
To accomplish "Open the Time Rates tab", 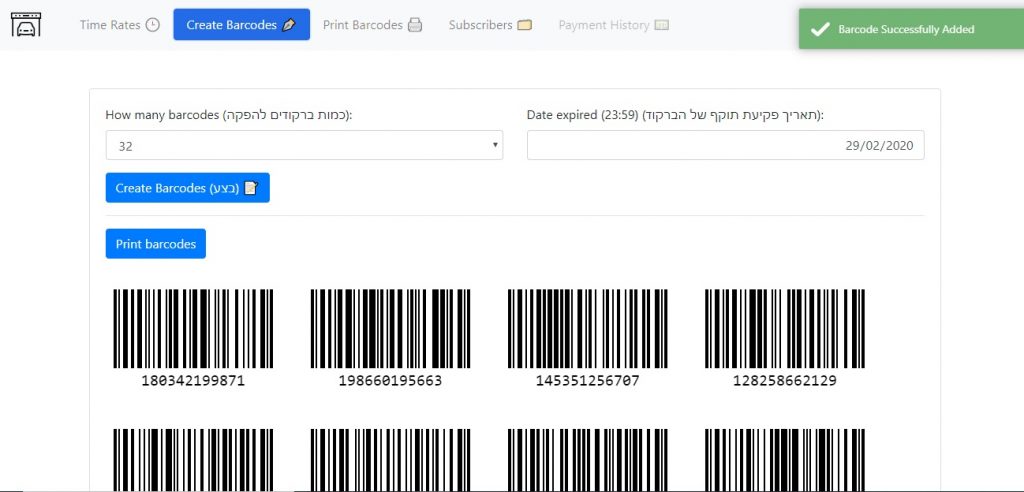I will click(110, 25).
